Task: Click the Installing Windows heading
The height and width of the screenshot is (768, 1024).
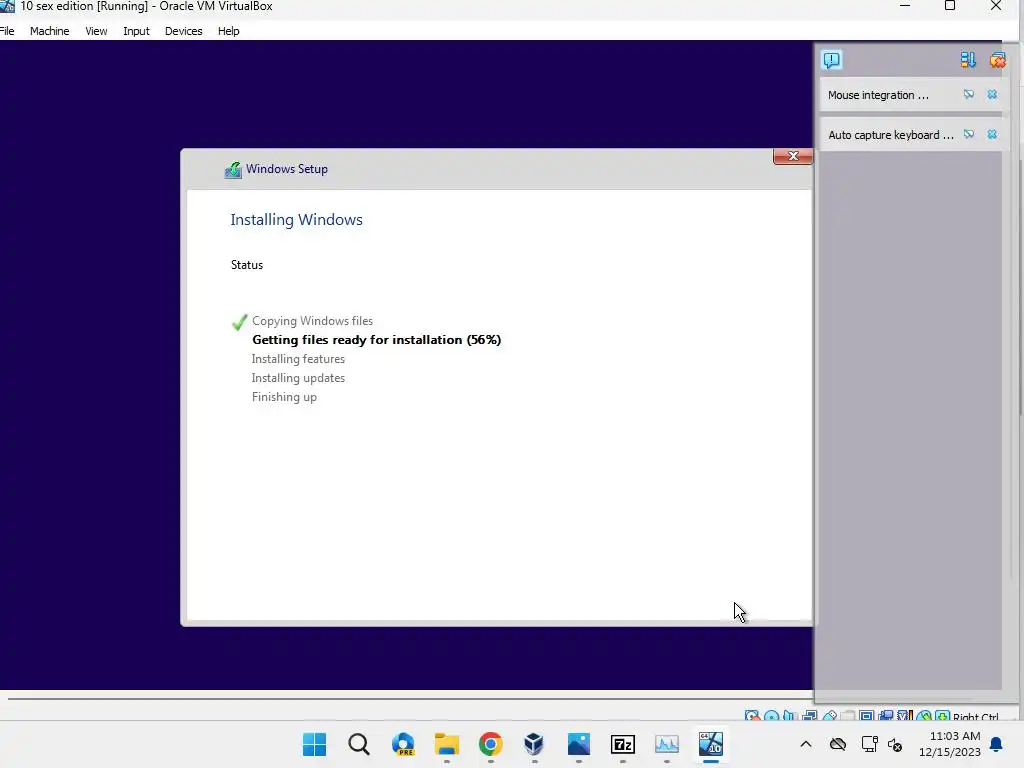Action: [x=296, y=219]
